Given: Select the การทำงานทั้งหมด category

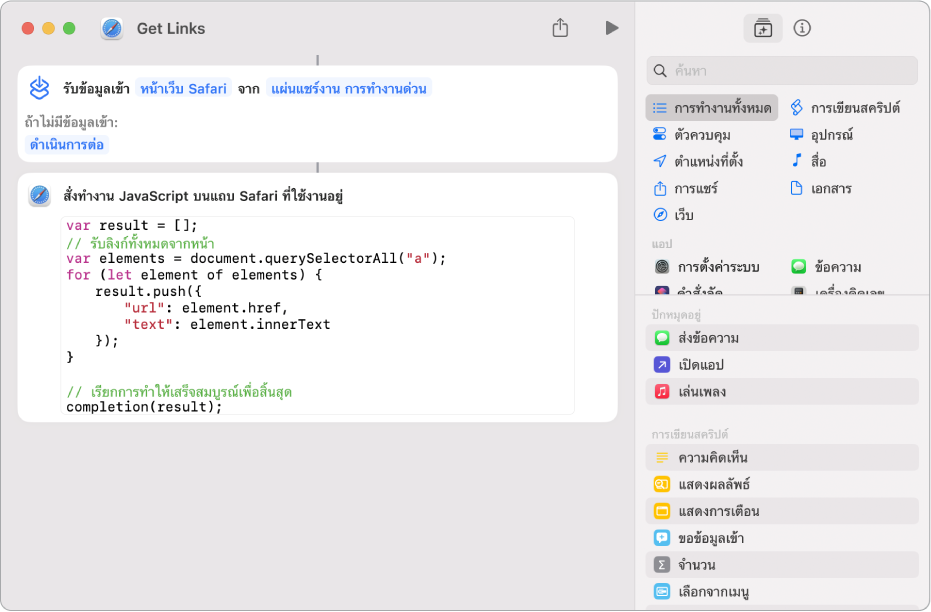Looking at the screenshot, I should pyautogui.click(x=712, y=108).
